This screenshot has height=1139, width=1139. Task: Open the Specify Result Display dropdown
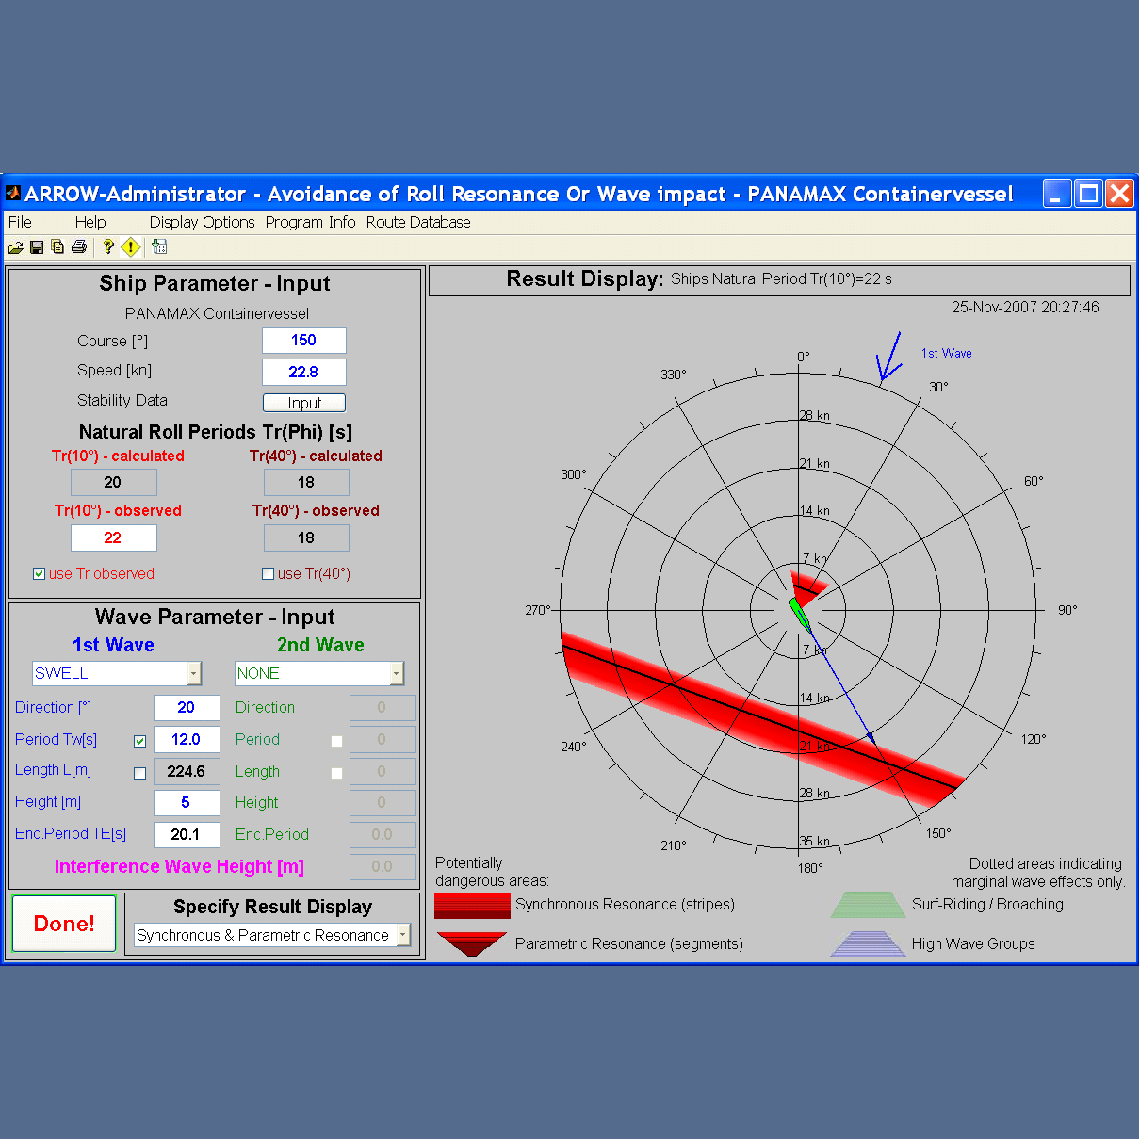pos(403,935)
